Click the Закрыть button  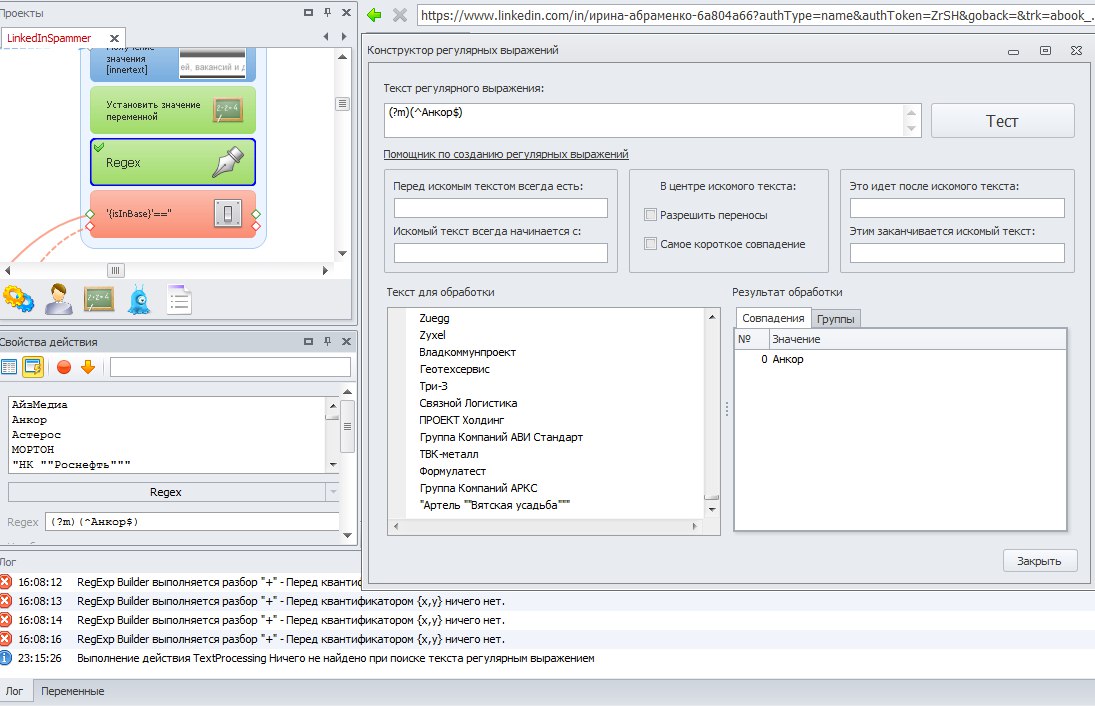pyautogui.click(x=1039, y=561)
